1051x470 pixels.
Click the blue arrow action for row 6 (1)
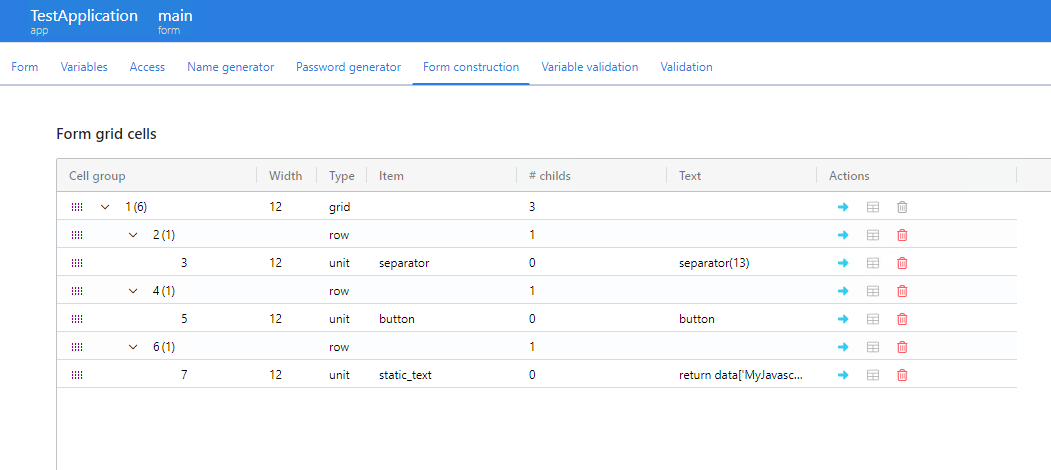tap(843, 347)
